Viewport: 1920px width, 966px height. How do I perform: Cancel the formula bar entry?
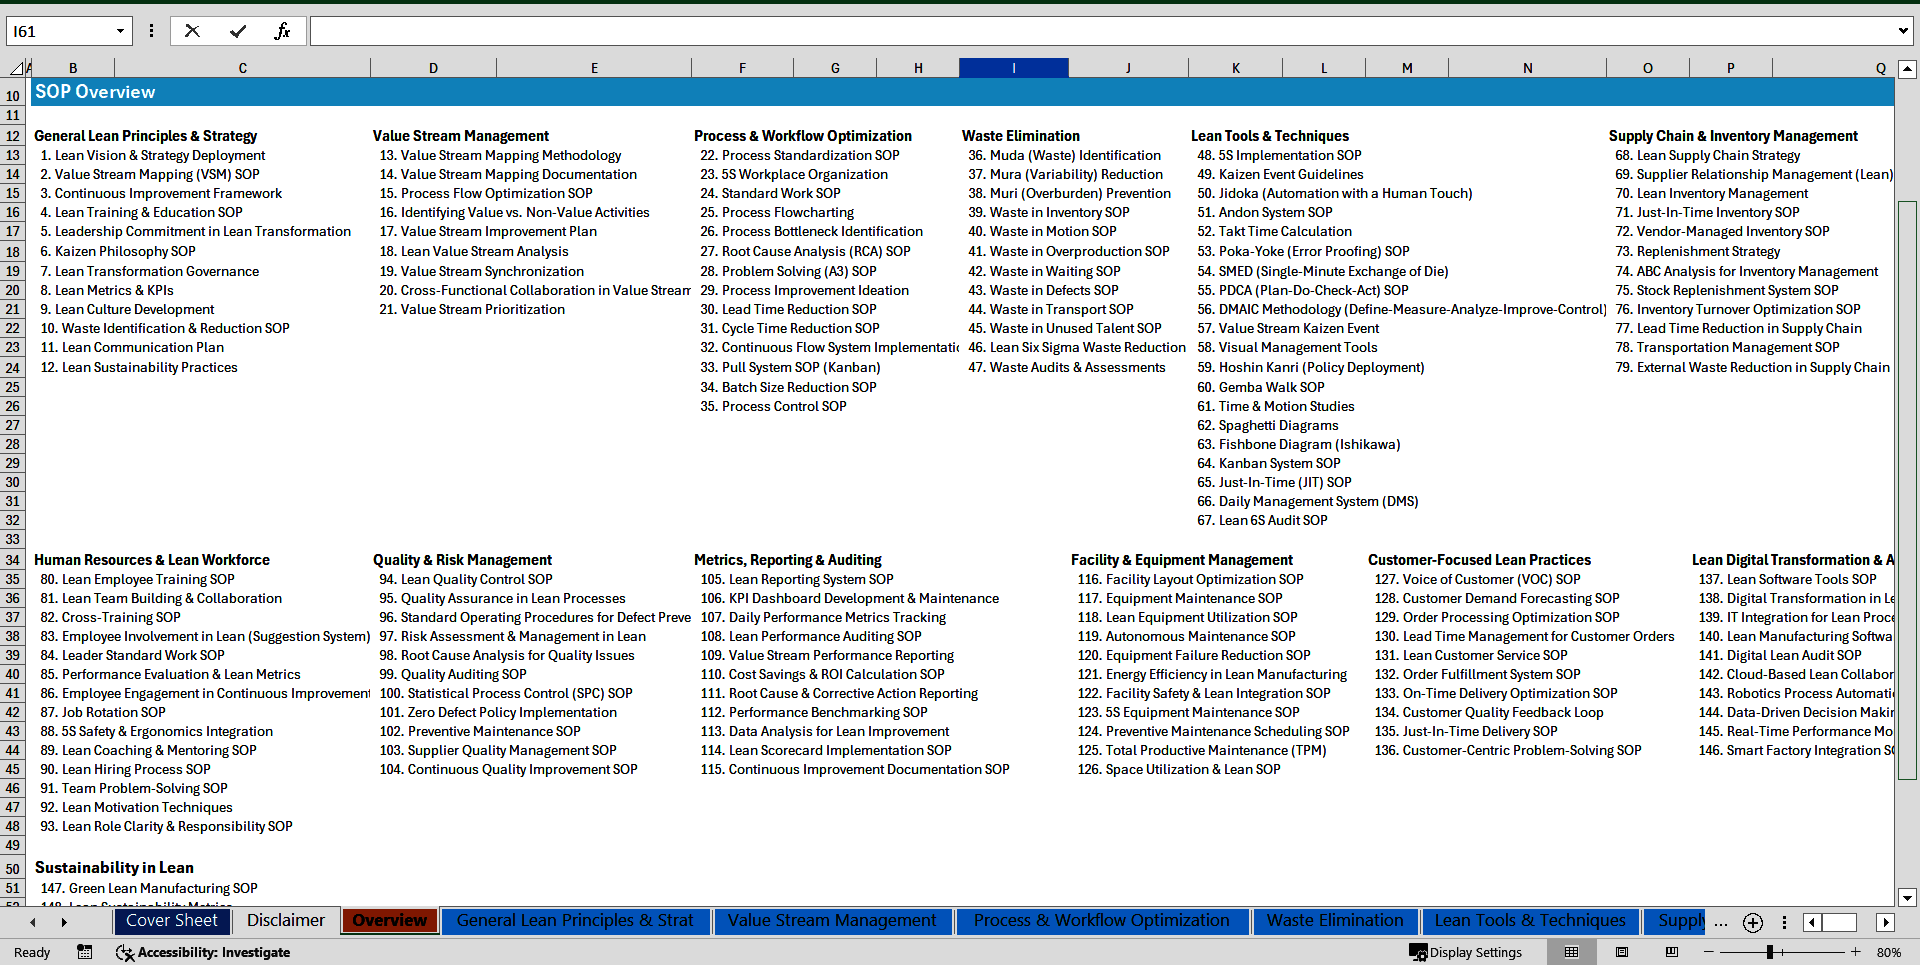[192, 31]
